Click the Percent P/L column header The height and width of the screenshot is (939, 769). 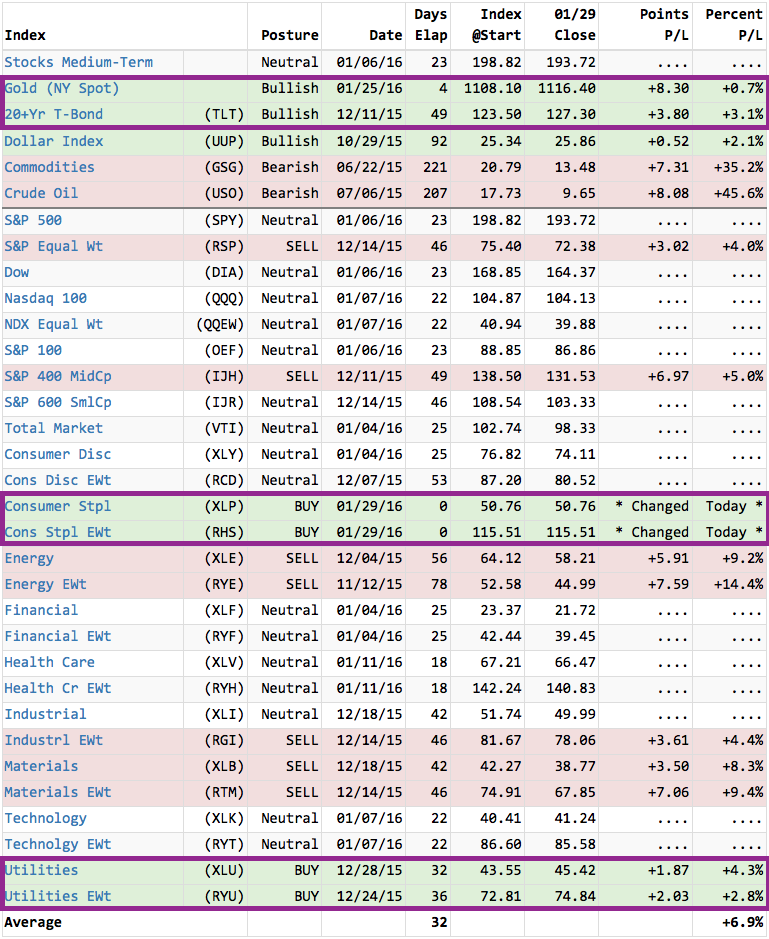734,25
